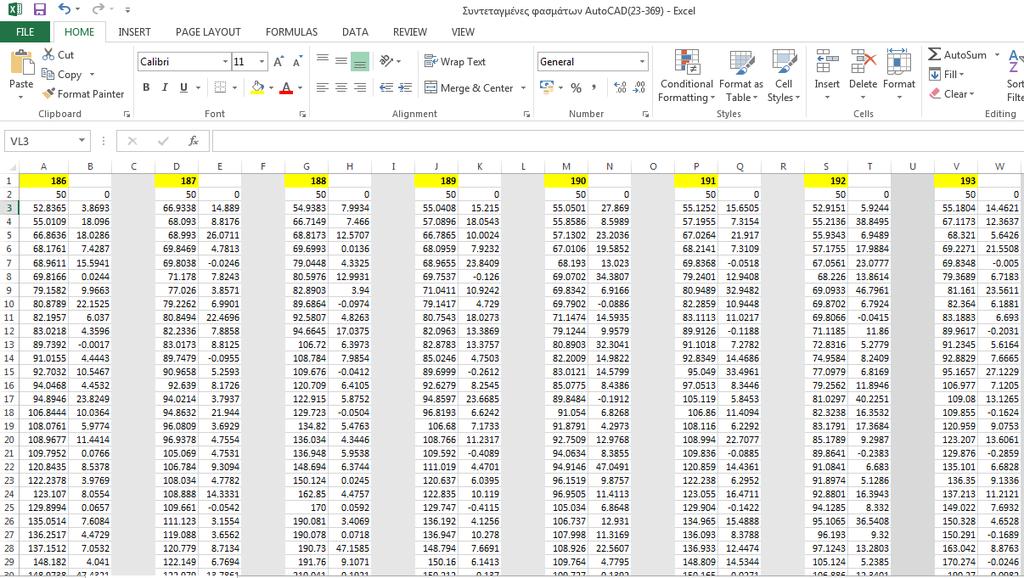
Task: Activate the Format Painter brush
Action: tap(82, 93)
